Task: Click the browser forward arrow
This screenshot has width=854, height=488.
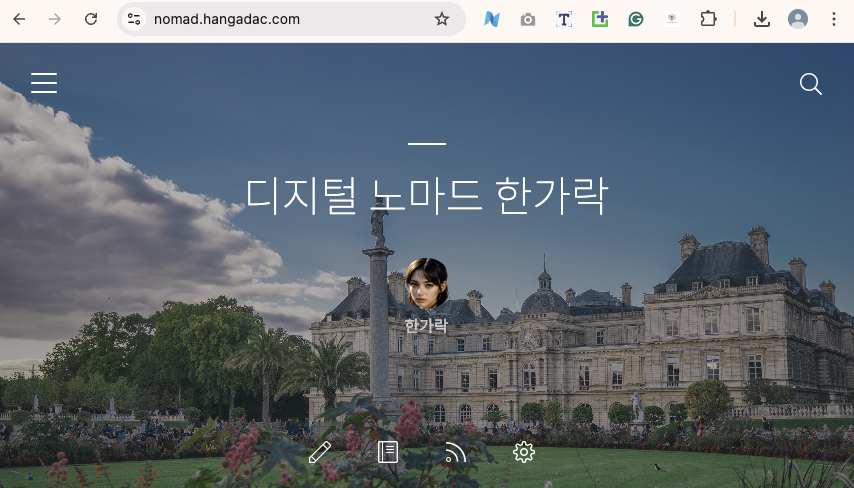Action: pyautogui.click(x=54, y=19)
